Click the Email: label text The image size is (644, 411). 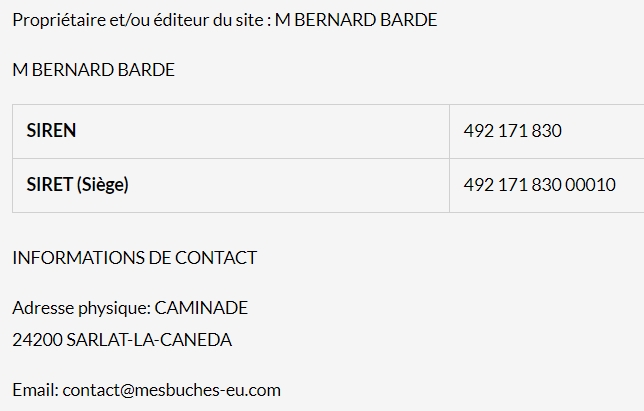(x=36, y=390)
